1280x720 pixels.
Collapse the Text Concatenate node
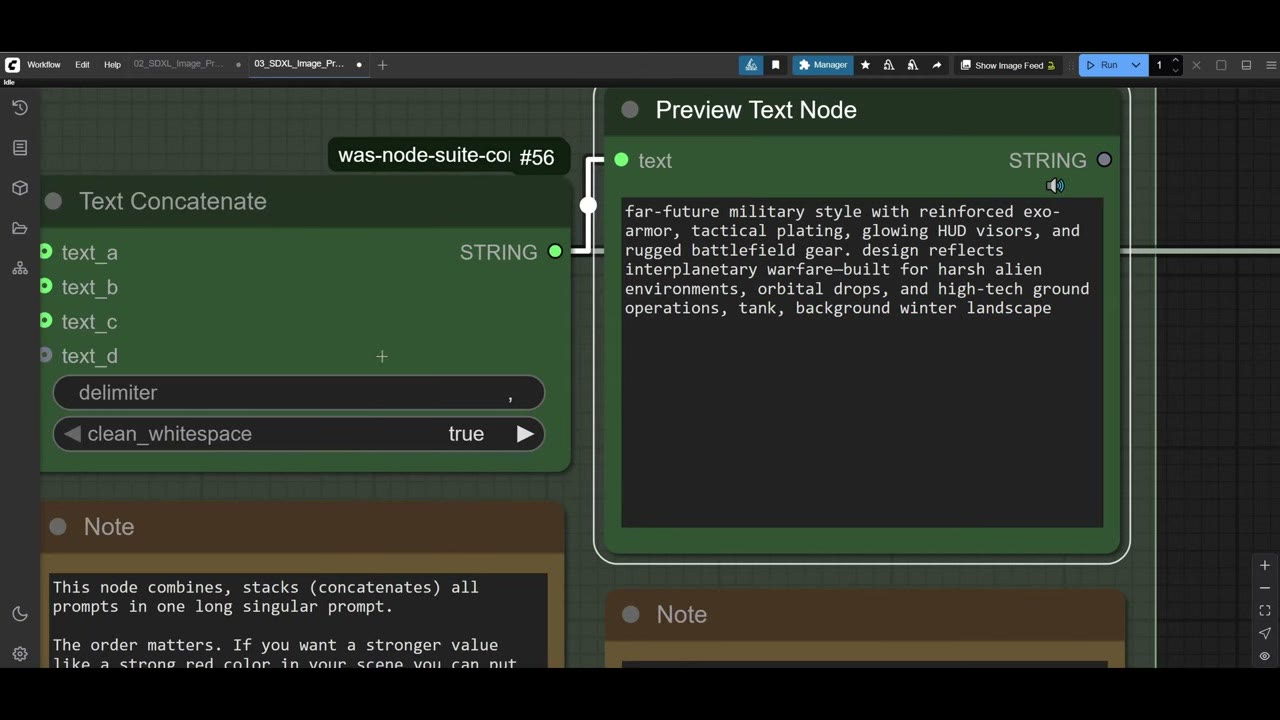(54, 201)
